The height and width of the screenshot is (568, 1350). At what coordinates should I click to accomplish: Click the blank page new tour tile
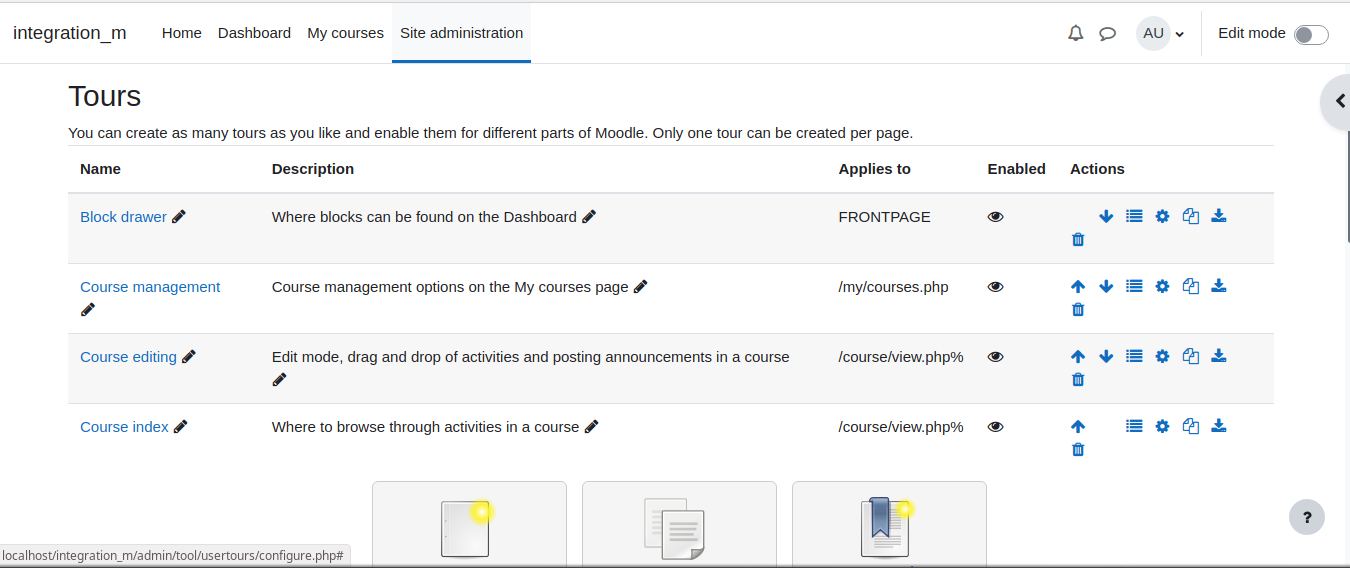click(469, 524)
